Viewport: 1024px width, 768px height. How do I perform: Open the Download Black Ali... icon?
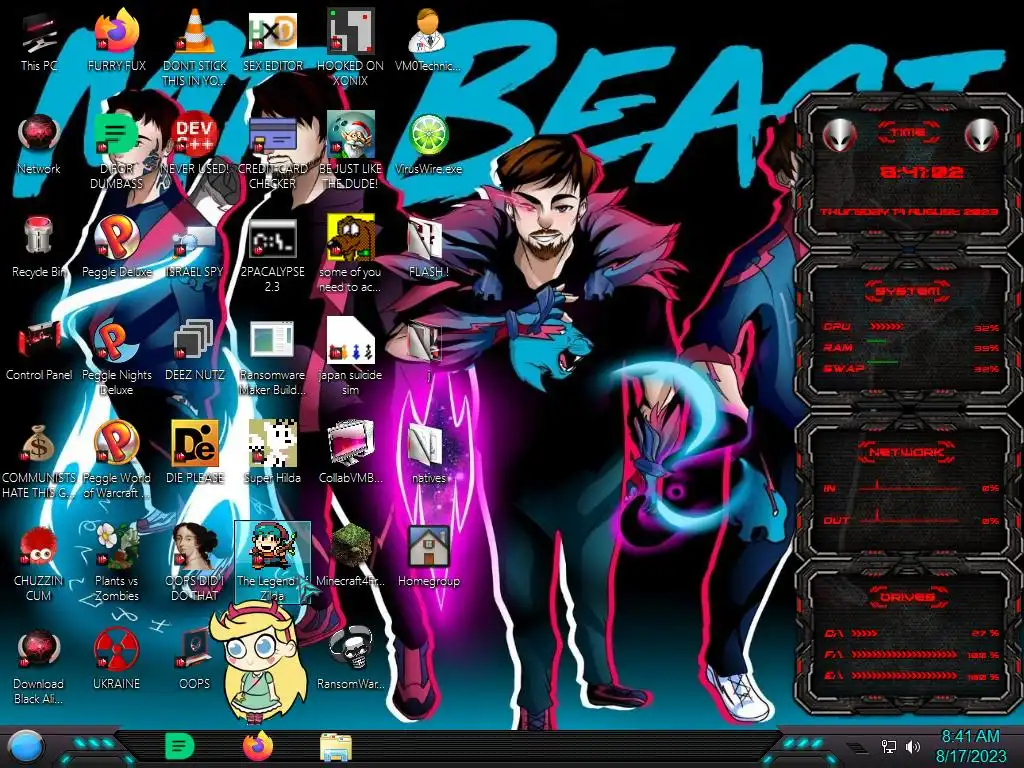[39, 649]
